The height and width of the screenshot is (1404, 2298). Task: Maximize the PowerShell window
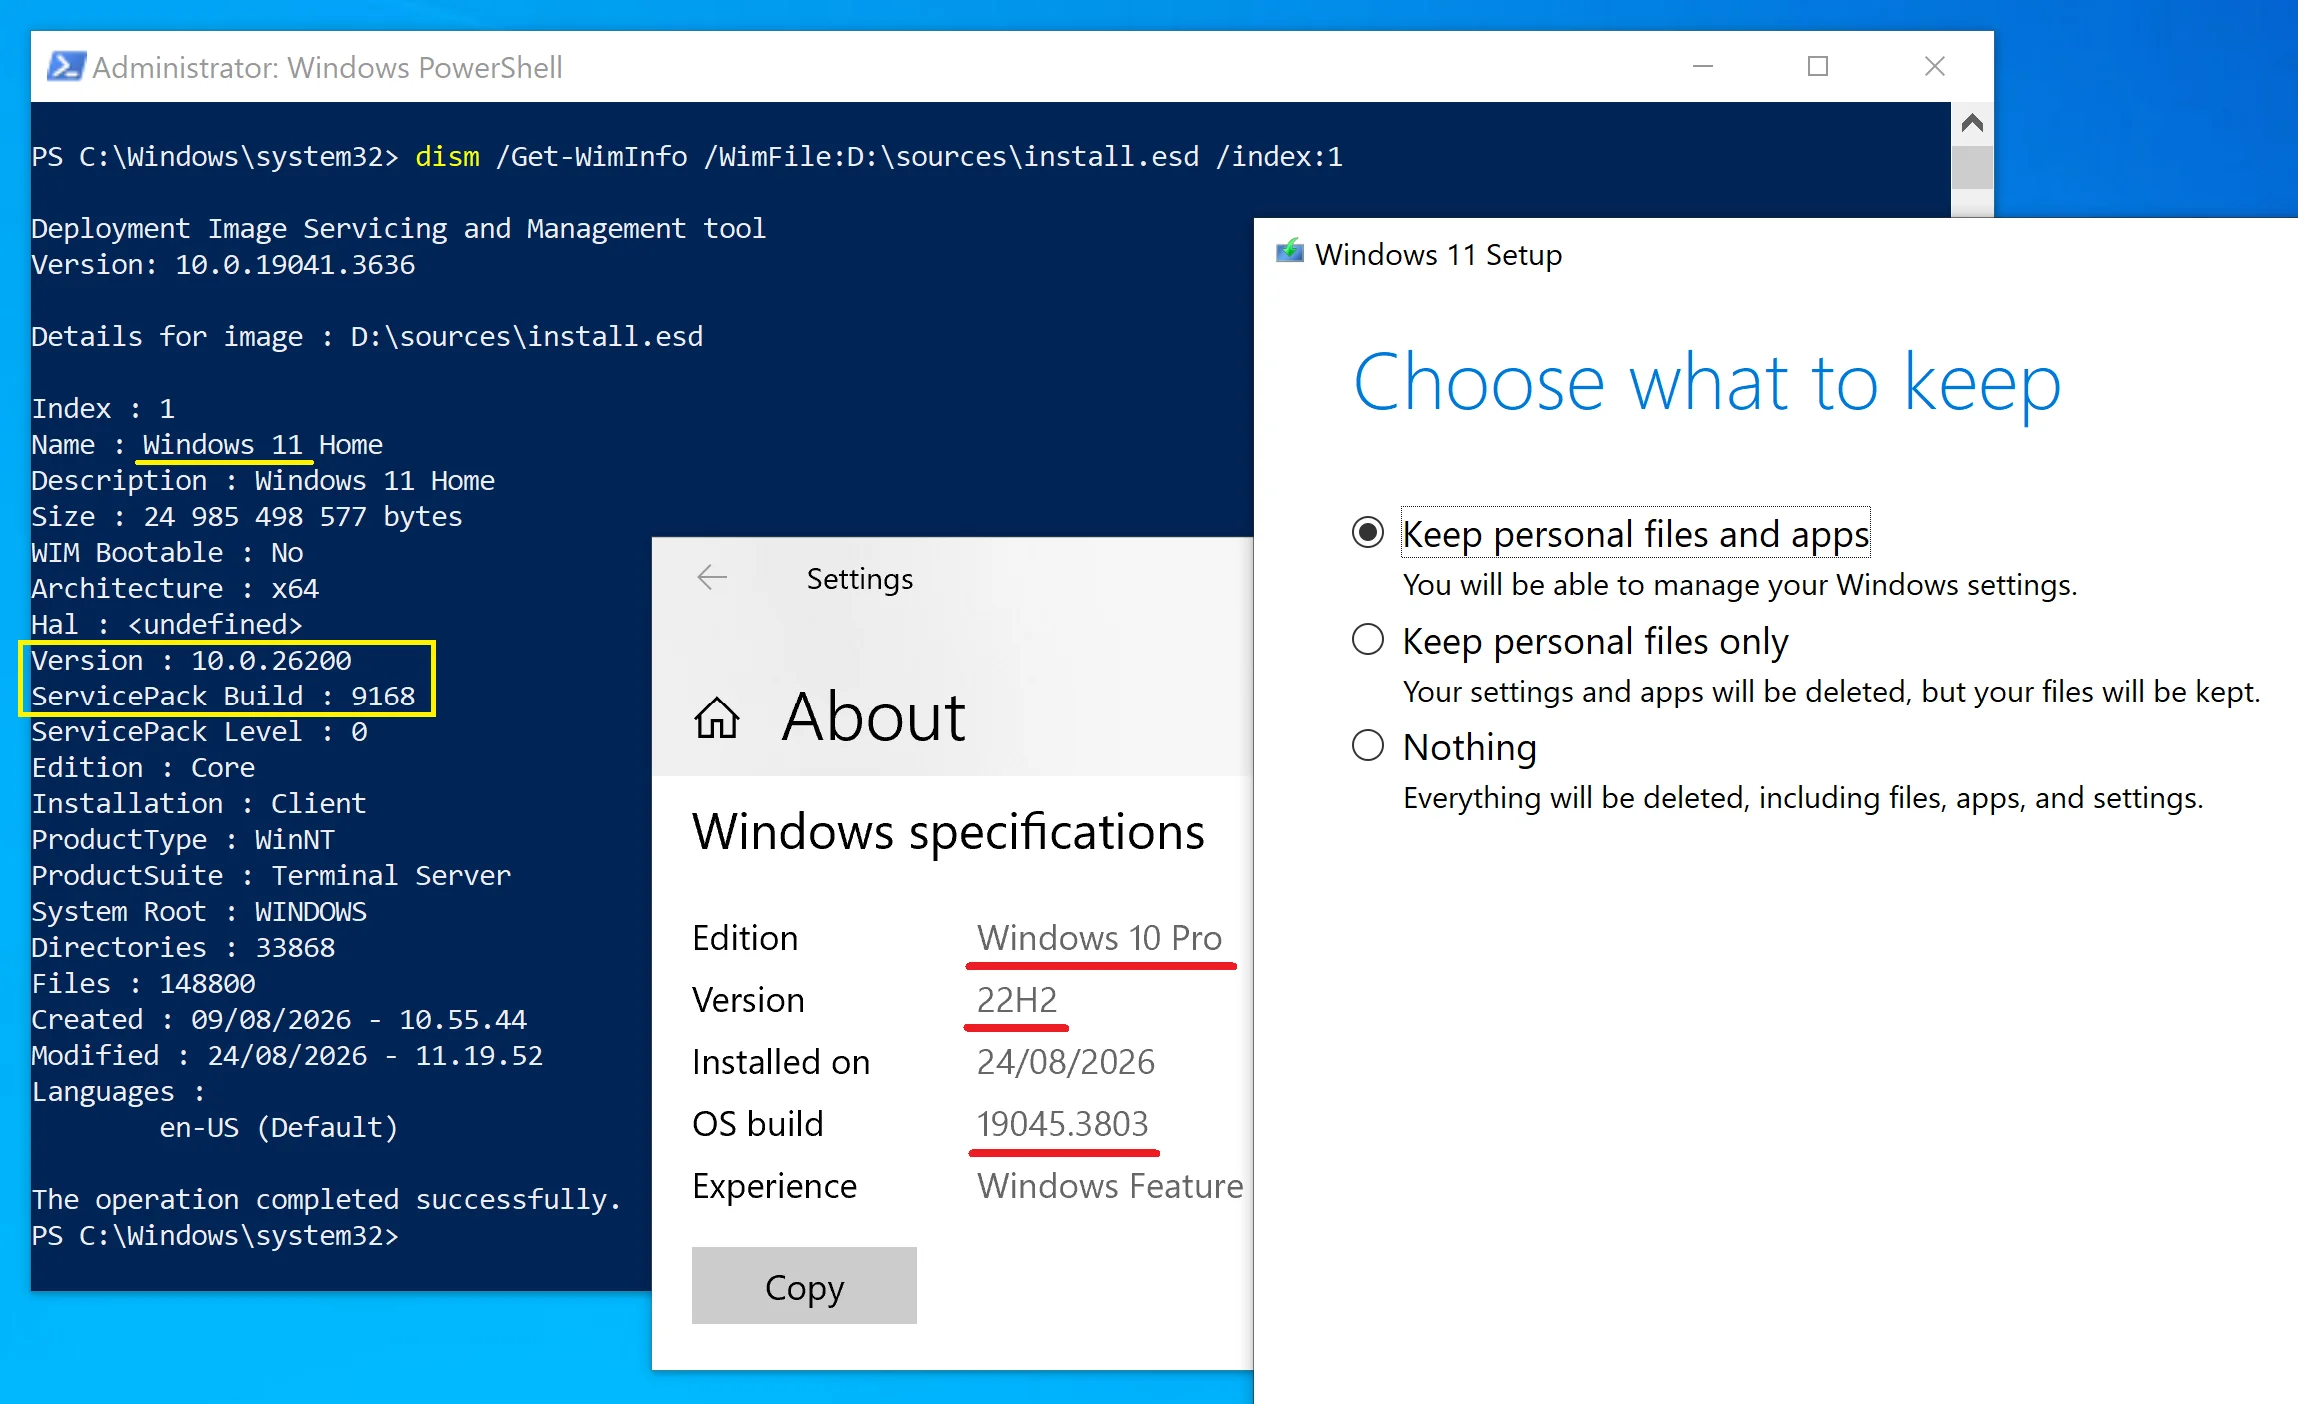[x=1818, y=66]
